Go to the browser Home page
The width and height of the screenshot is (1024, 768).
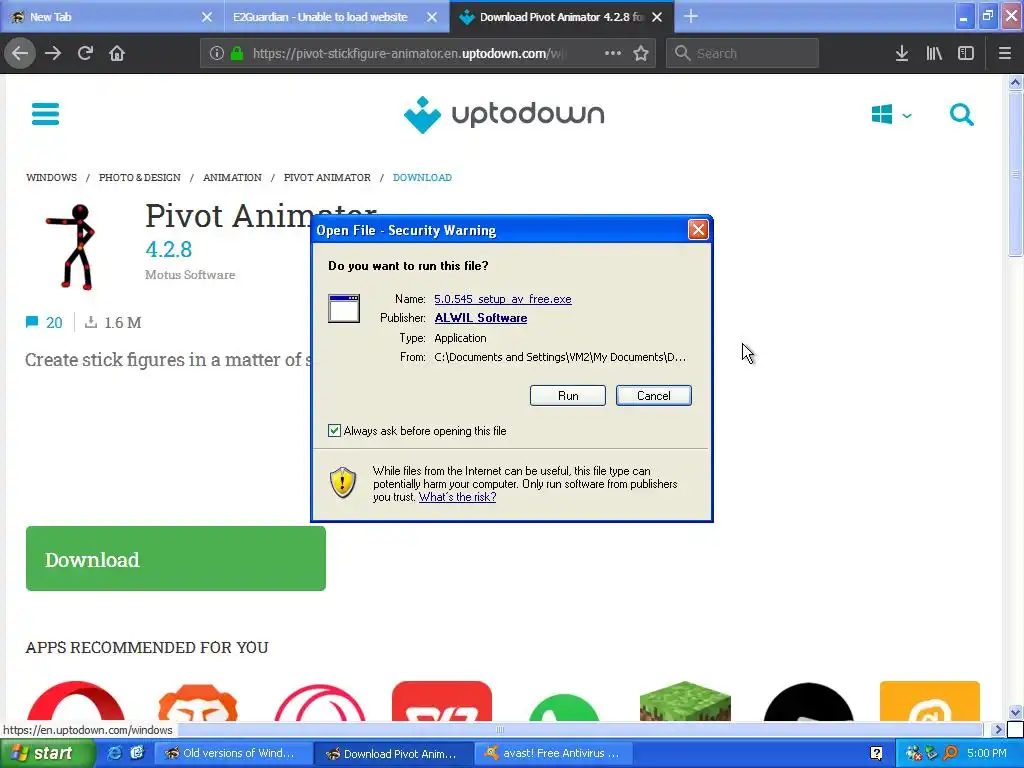(117, 53)
